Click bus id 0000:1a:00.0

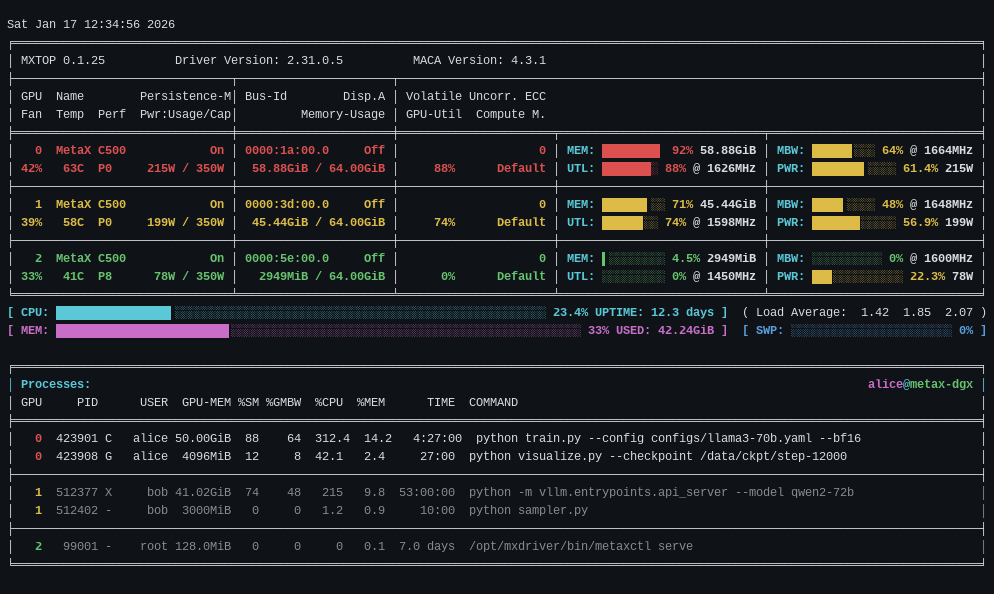click(287, 150)
